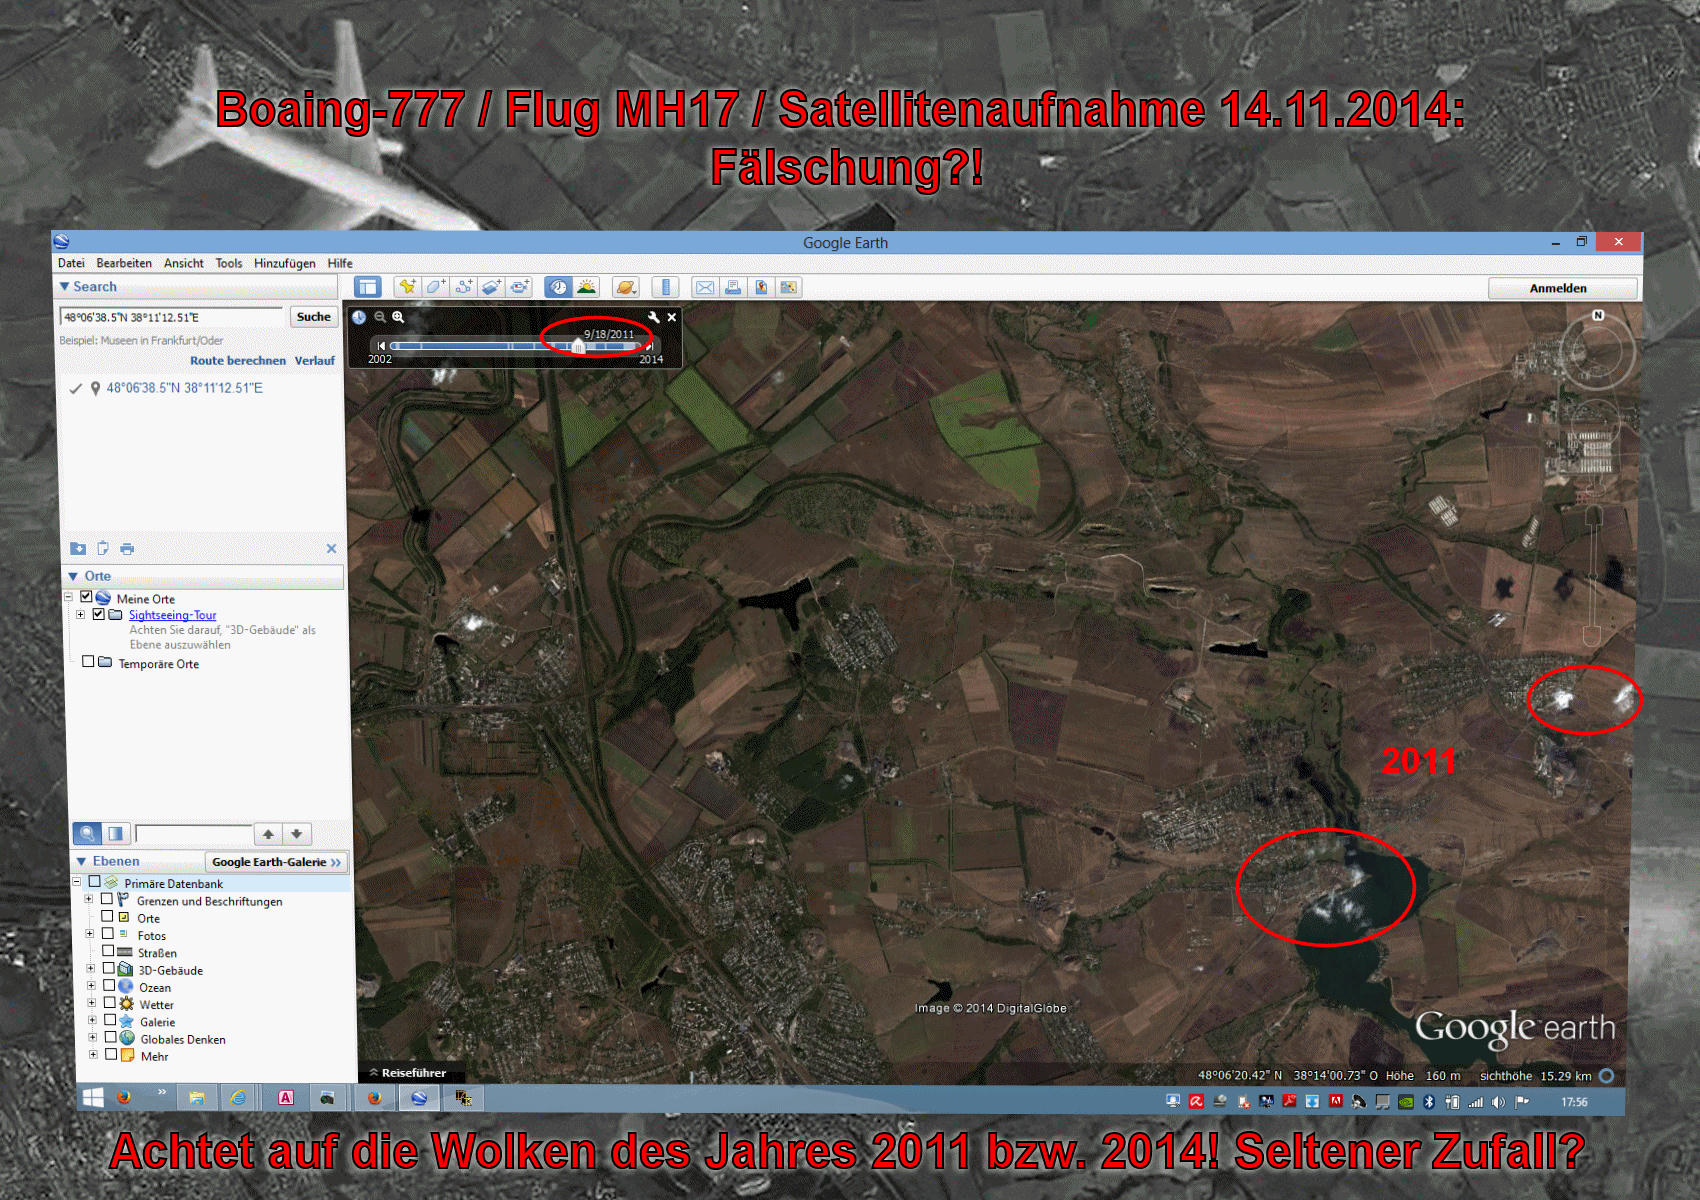Open the Windows Start button
Screen dimensions: 1700x1200
point(93,1098)
